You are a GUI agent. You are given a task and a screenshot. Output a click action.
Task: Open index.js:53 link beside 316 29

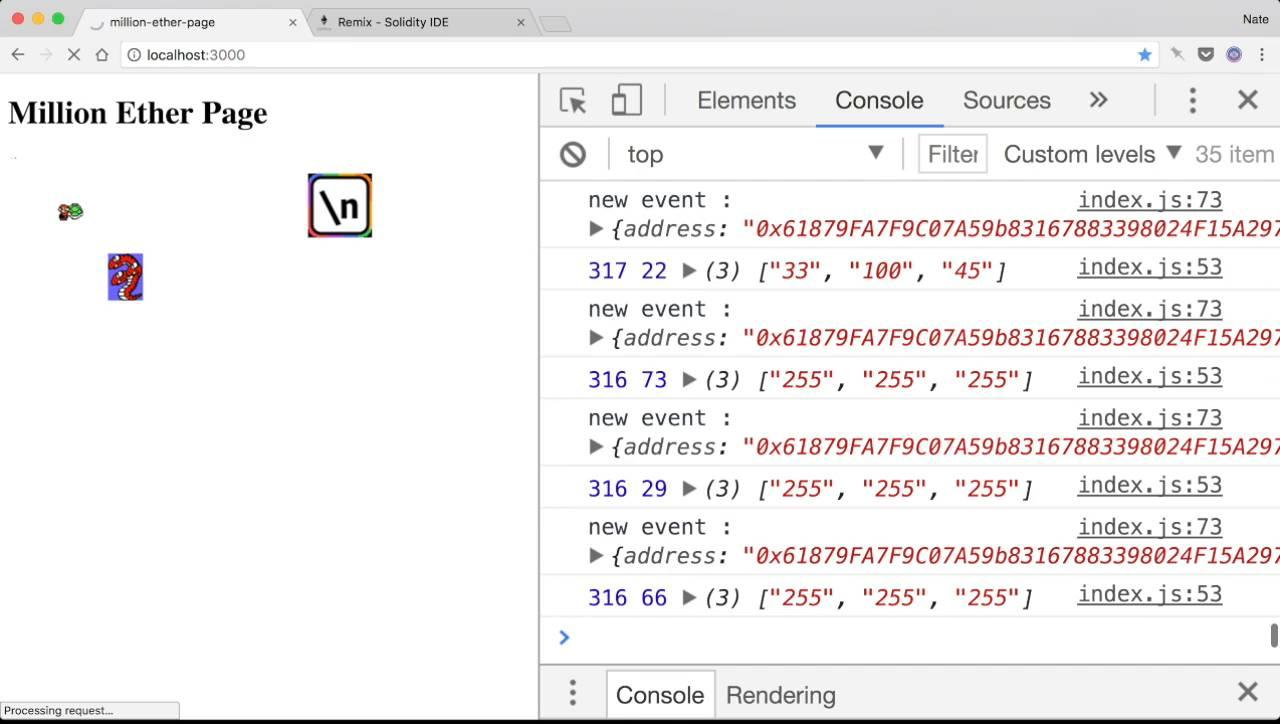pyautogui.click(x=1150, y=485)
